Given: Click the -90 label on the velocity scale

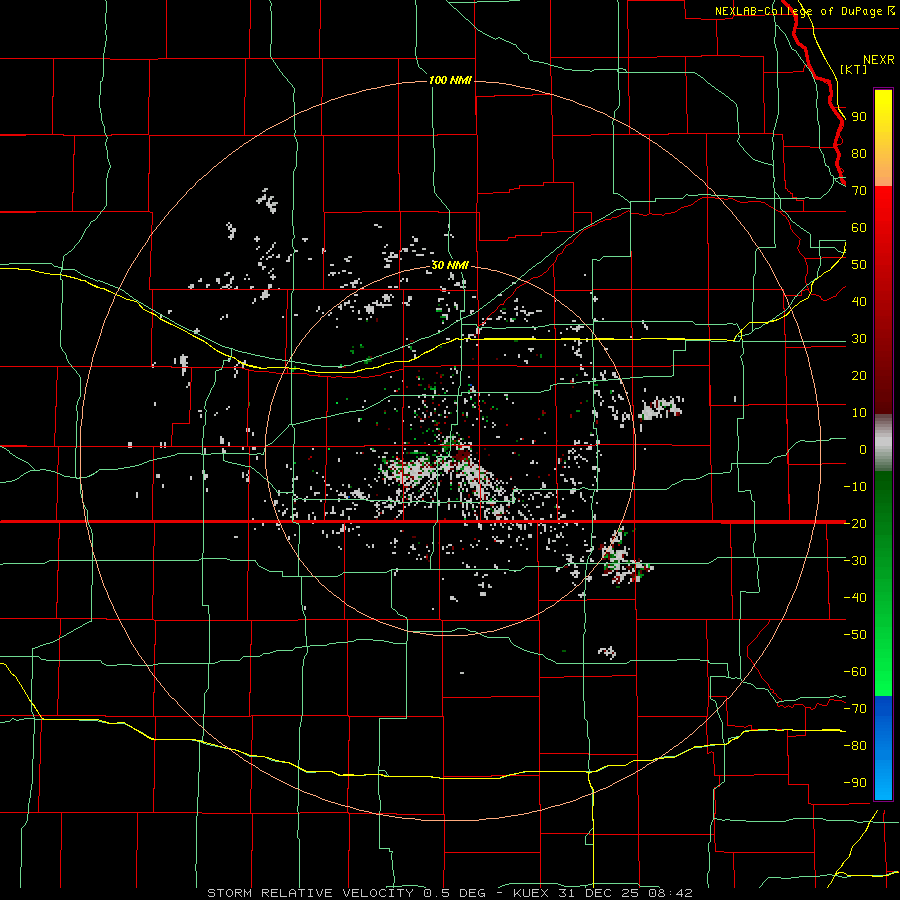Looking at the screenshot, I should point(855,782).
